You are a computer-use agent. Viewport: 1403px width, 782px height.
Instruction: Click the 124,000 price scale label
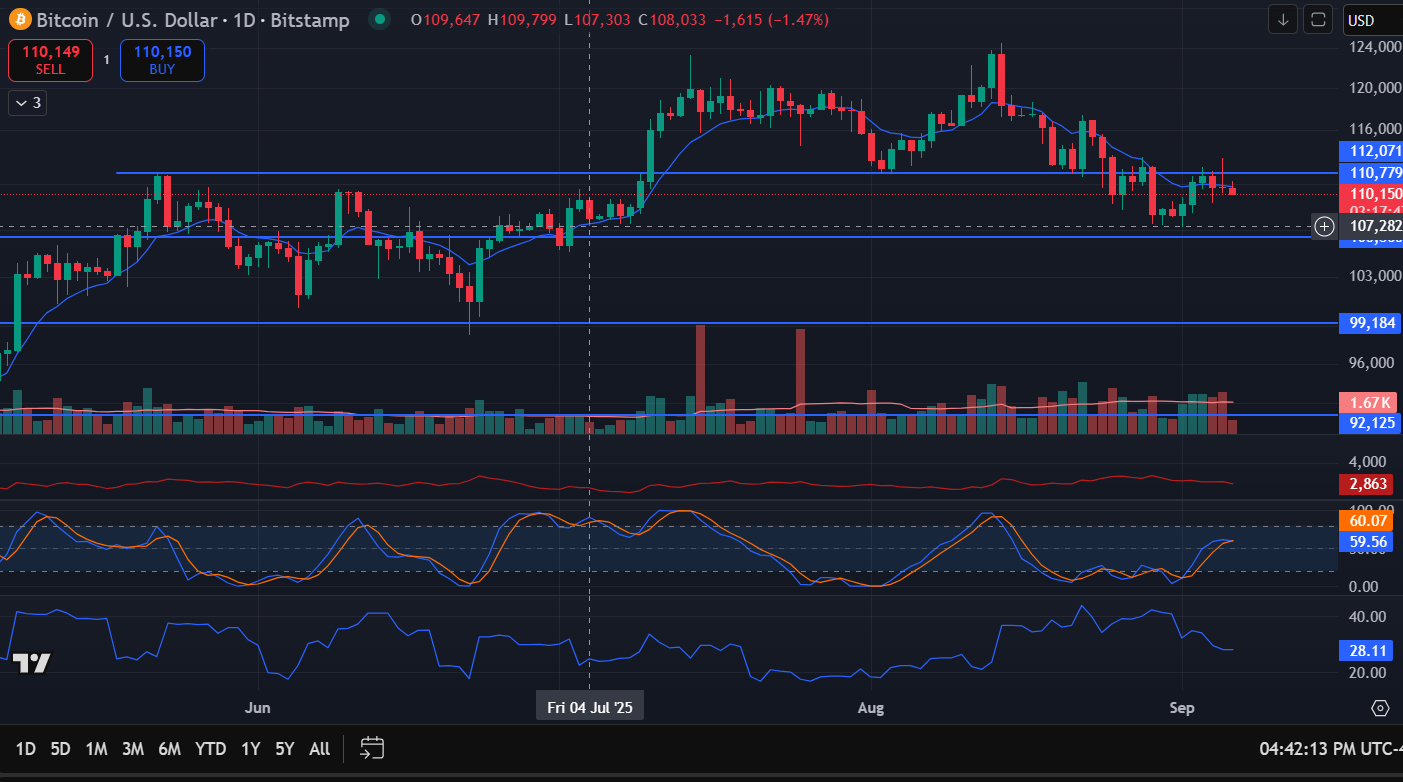click(1373, 46)
